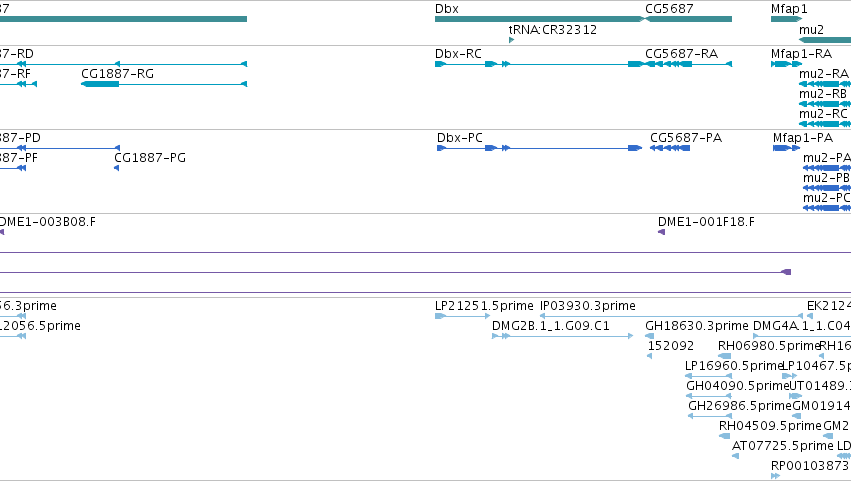Click the tRNA:CR32312 arrow glyph
The height and width of the screenshot is (481, 851).
click(511, 40)
